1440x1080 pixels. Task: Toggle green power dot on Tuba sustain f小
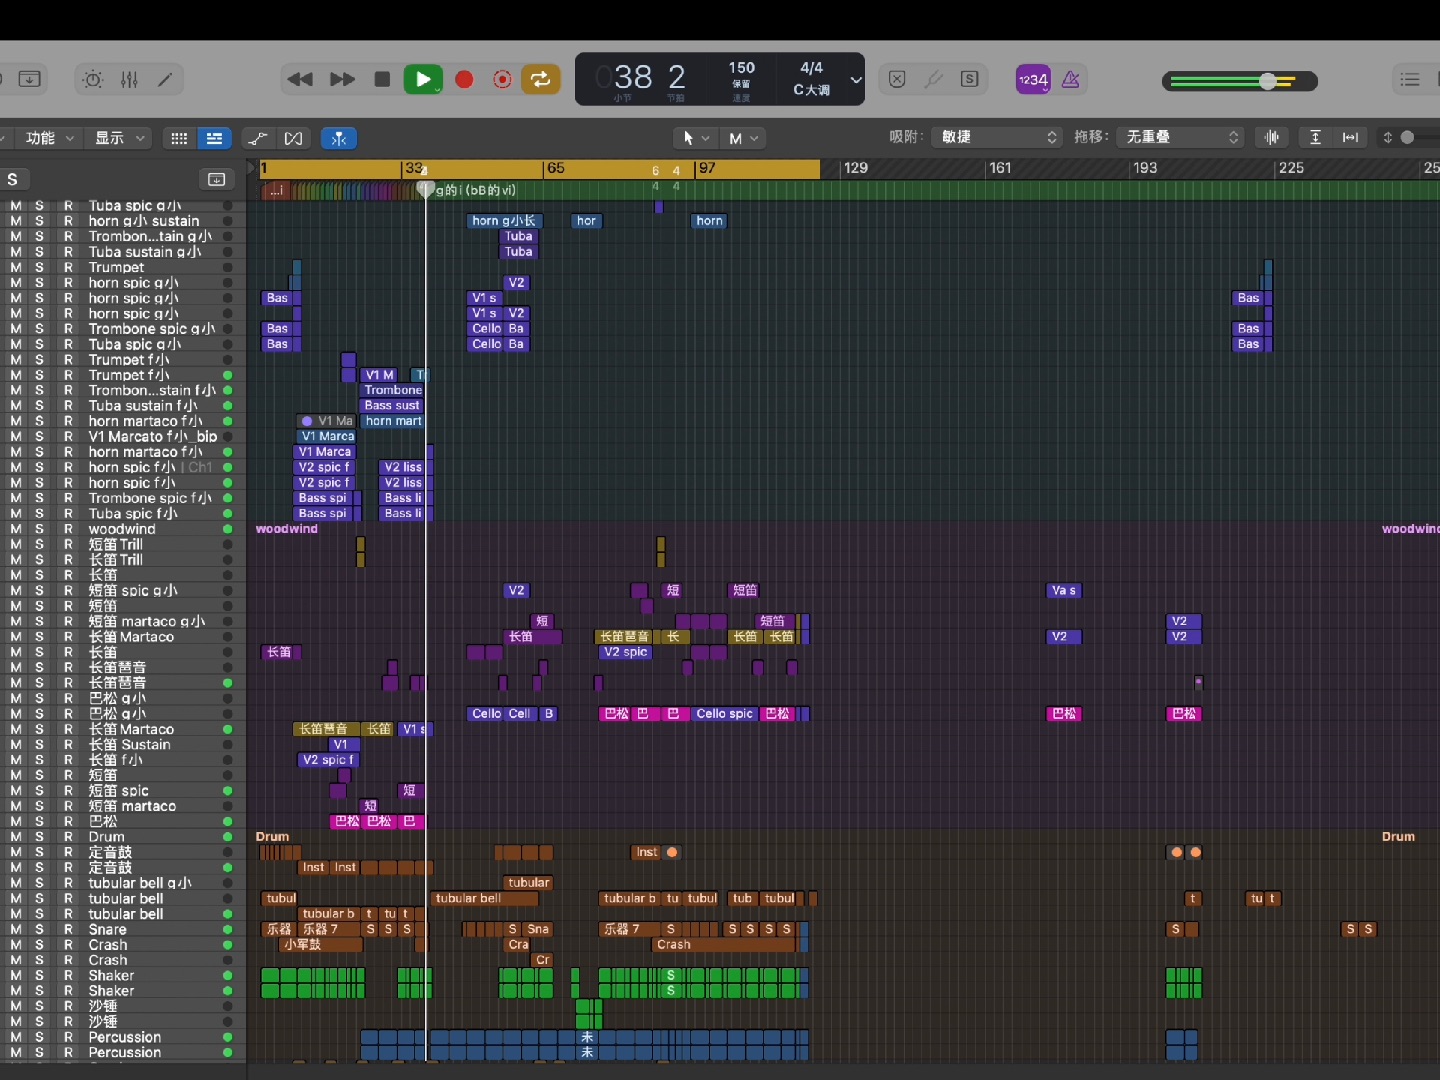(x=227, y=406)
